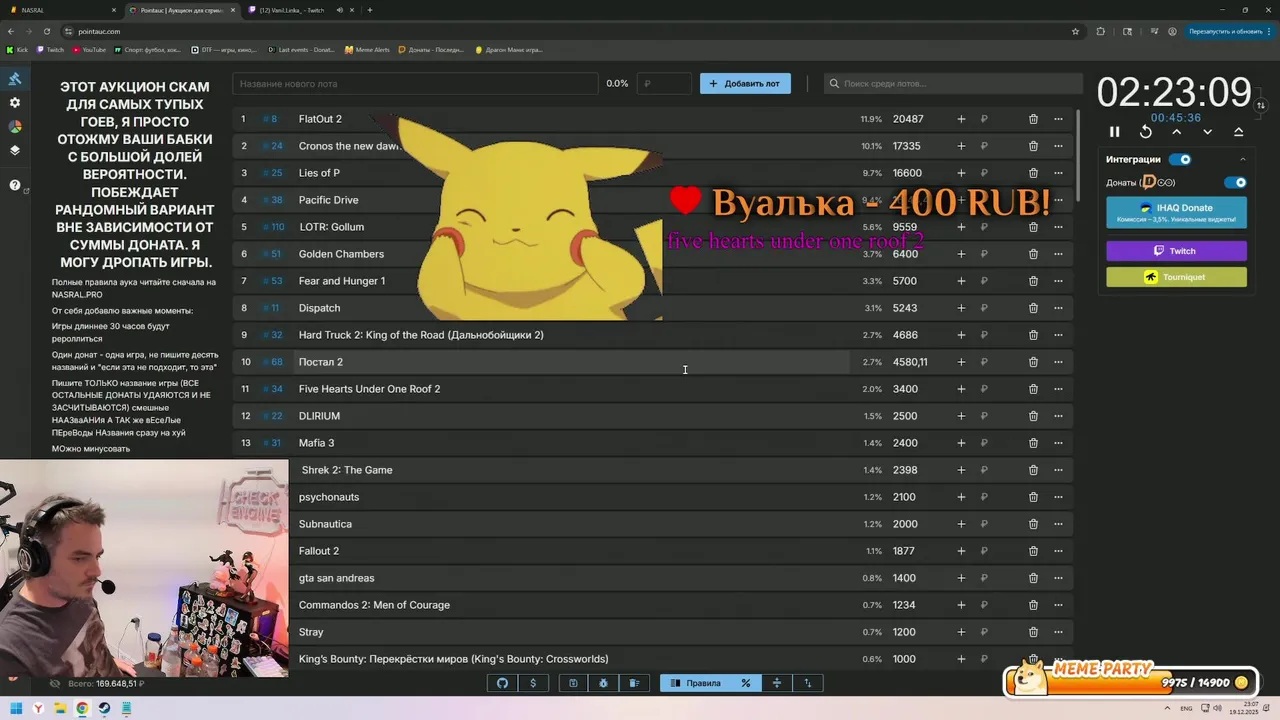Toggle the Правила rules panel button

tap(695, 683)
